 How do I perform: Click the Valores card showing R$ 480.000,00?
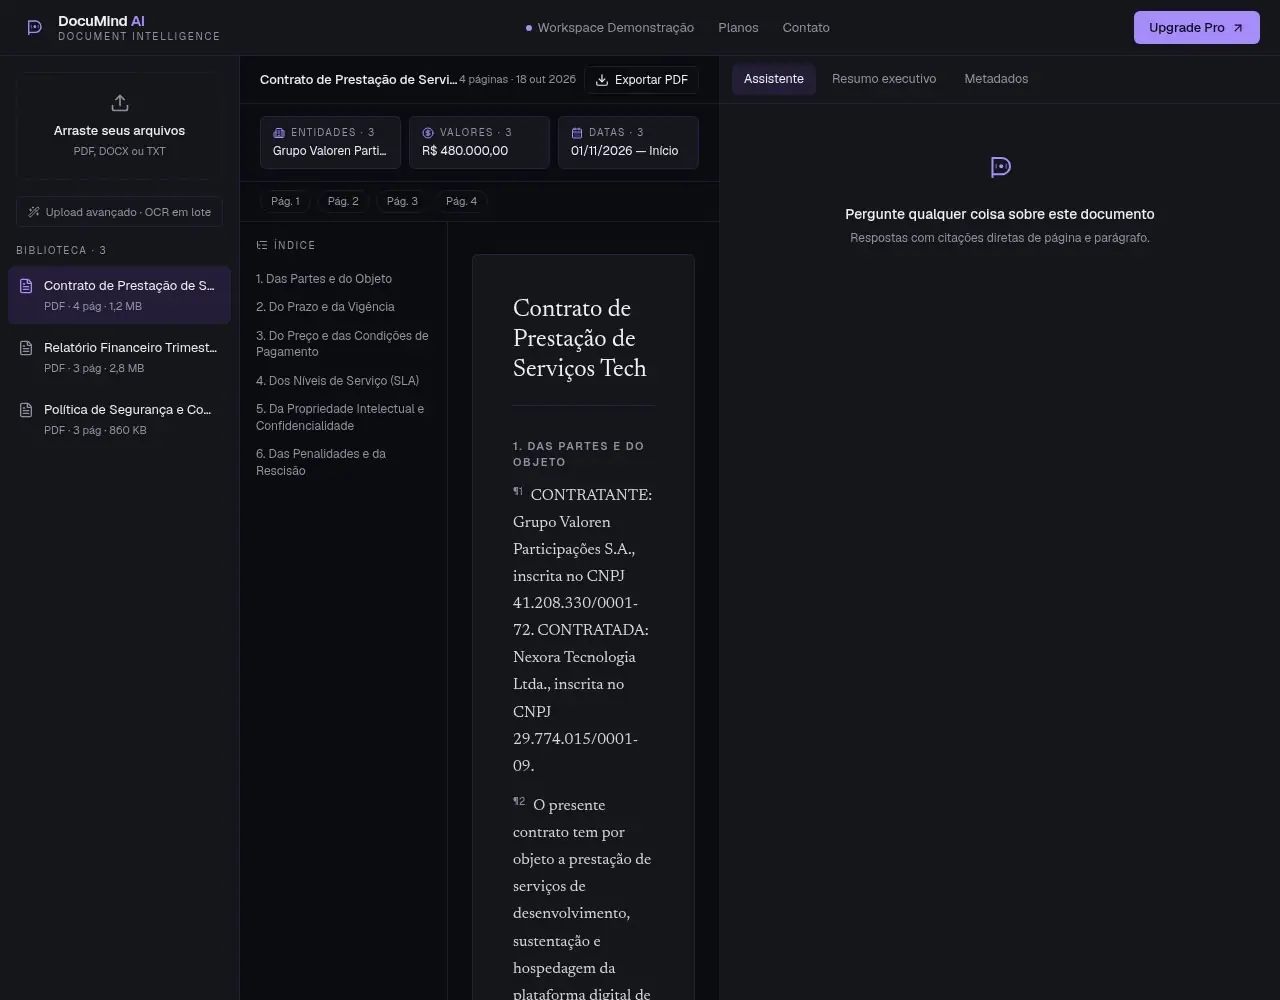pyautogui.click(x=479, y=142)
